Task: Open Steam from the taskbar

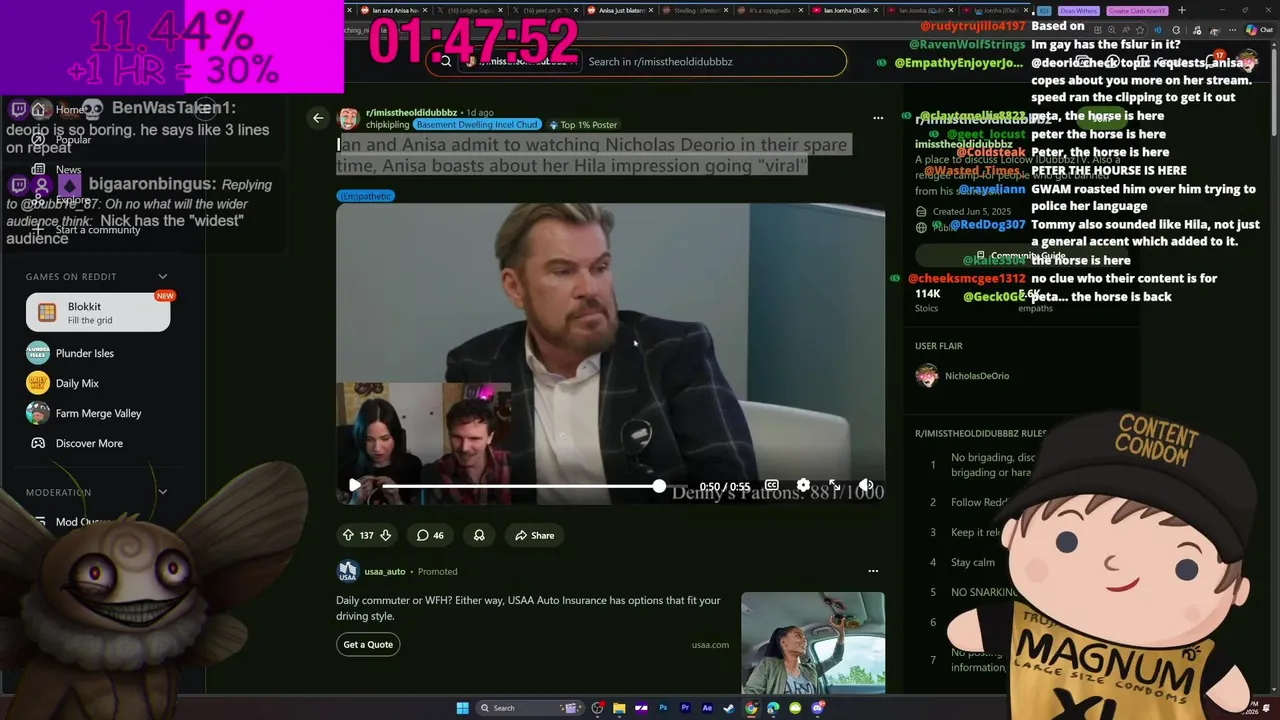Action: [729, 708]
